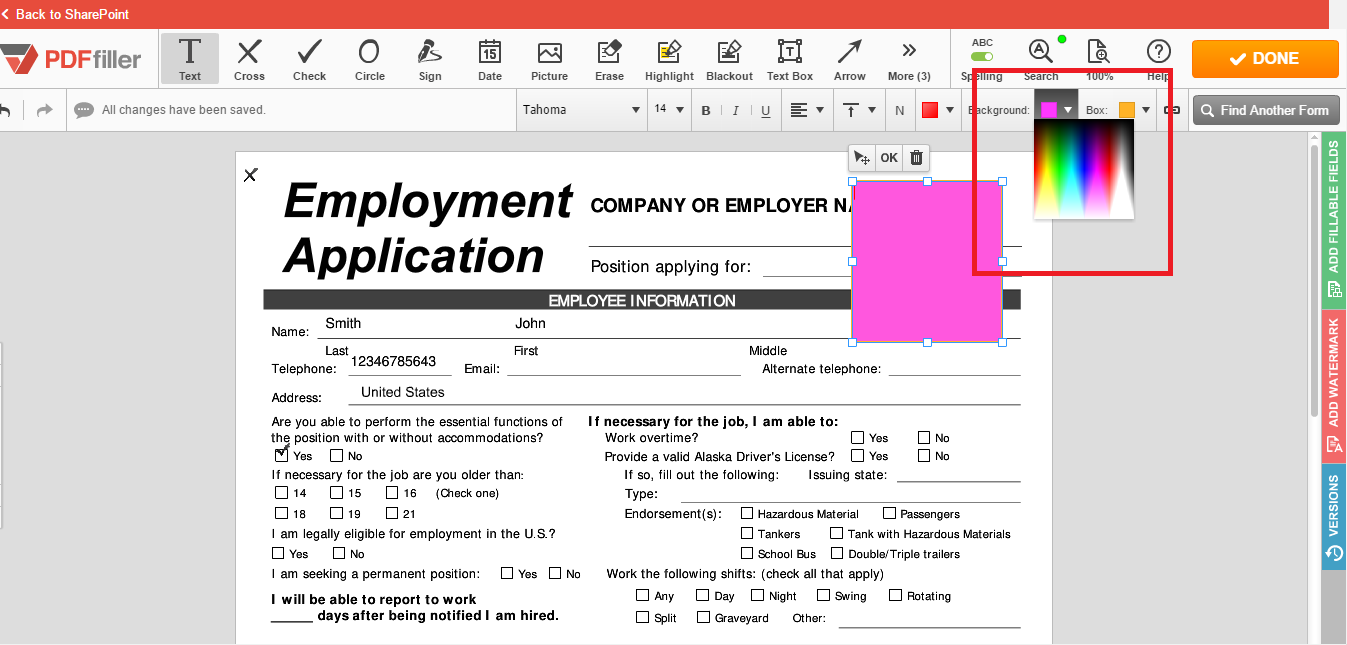
Task: Click the magenta Background color swatch
Action: pos(1049,110)
